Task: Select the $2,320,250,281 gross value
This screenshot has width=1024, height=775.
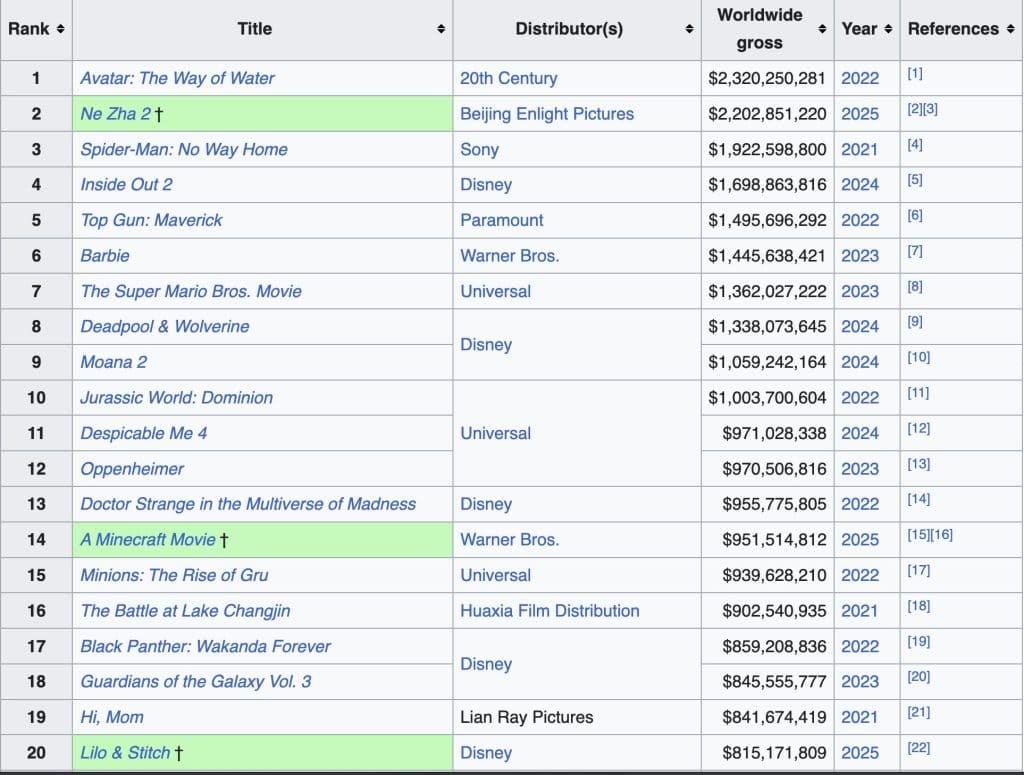Action: [x=767, y=78]
